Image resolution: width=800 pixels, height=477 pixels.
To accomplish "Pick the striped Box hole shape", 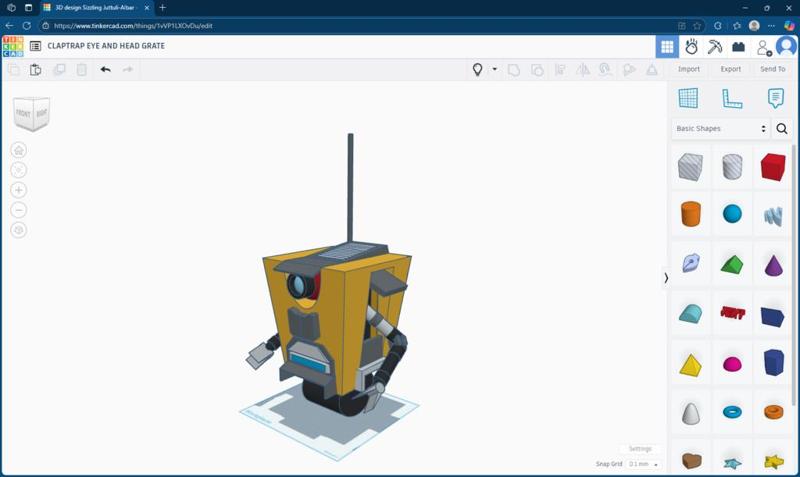I will tap(690, 167).
